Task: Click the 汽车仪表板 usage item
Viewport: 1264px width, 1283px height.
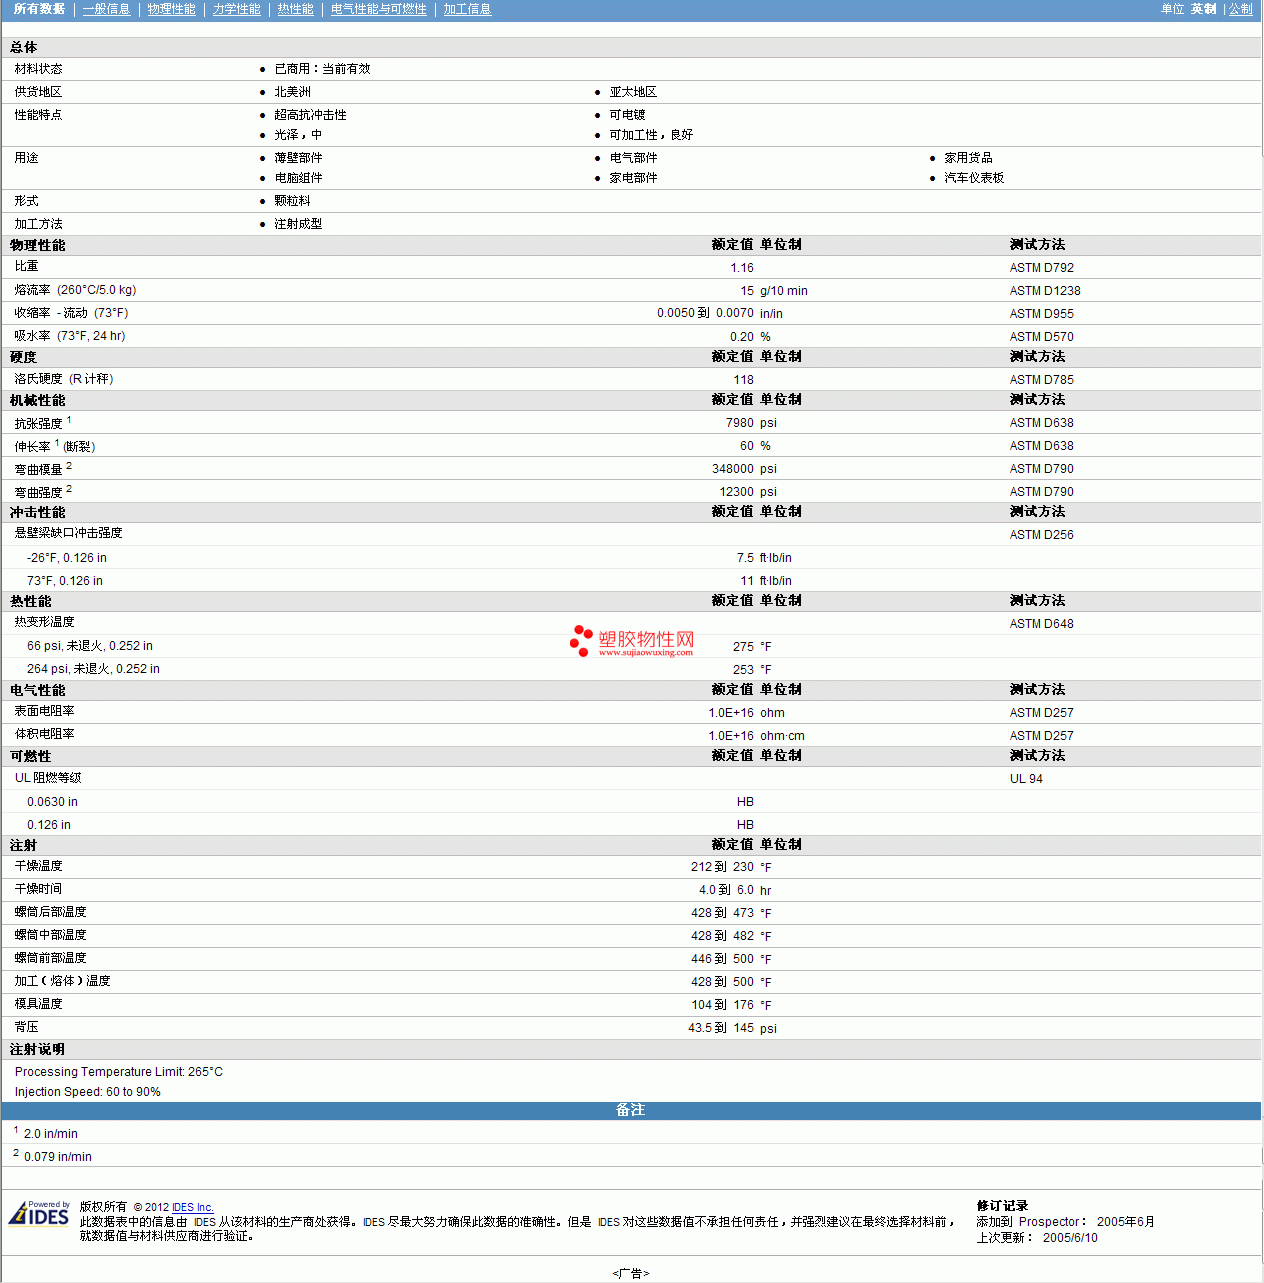Action: 974,178
